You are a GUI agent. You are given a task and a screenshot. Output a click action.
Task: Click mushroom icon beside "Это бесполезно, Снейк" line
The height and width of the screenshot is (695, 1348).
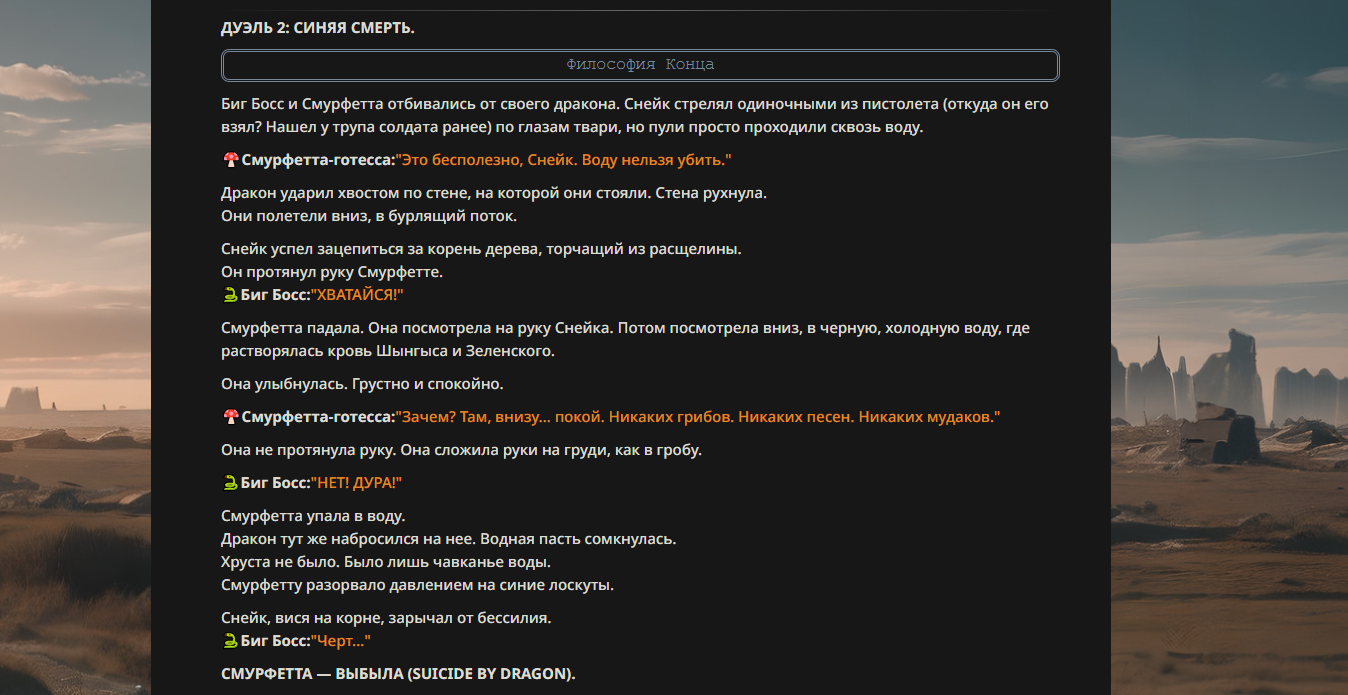coord(230,160)
